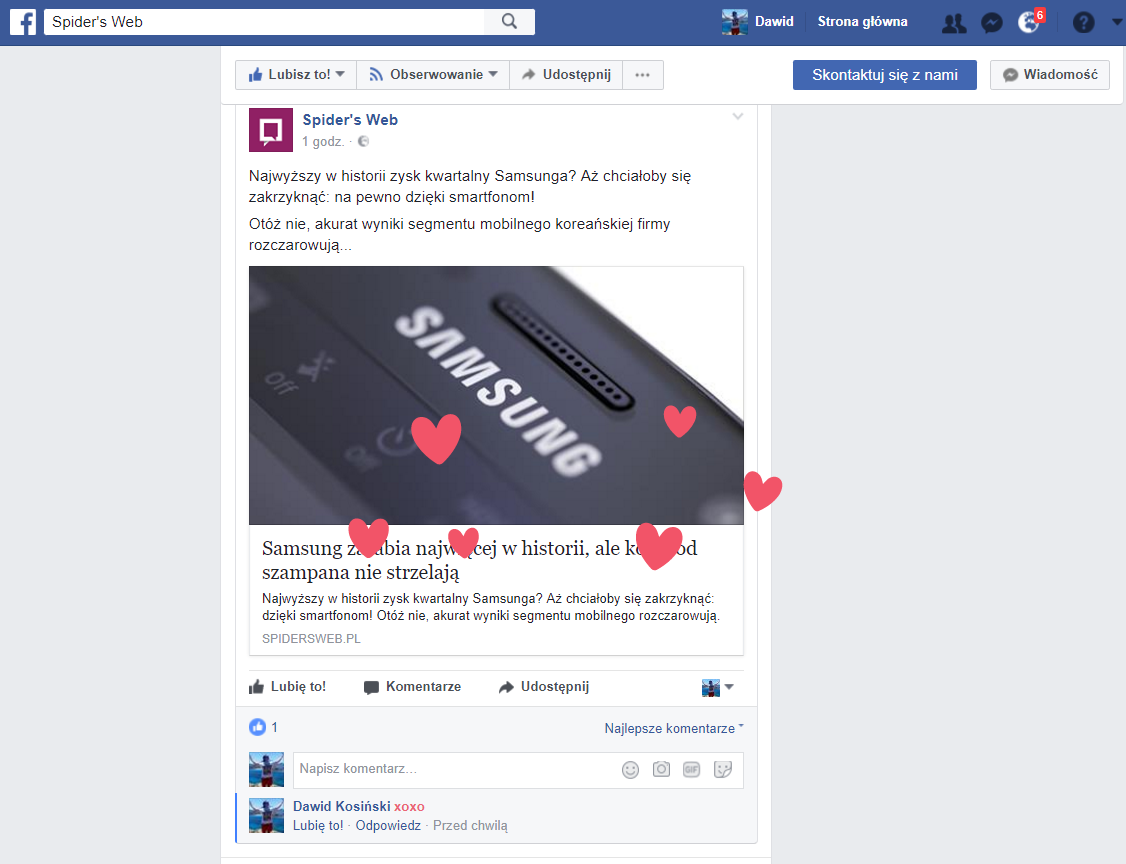Click the Dawid Kosiński comment avatar
The image size is (1126, 864).
[266, 816]
